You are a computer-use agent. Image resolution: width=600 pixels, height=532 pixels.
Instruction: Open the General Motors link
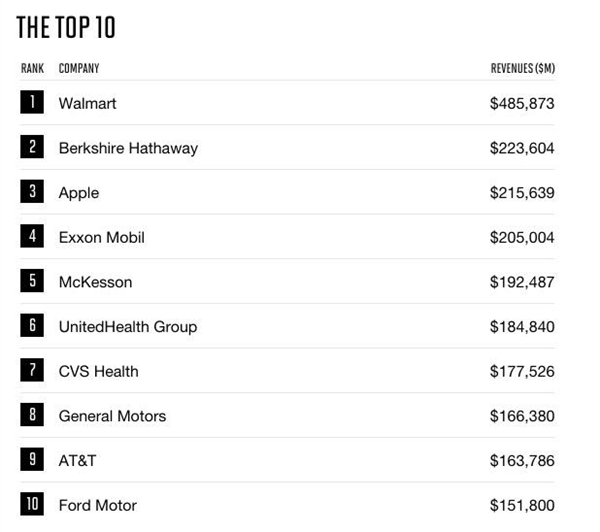tap(112, 416)
